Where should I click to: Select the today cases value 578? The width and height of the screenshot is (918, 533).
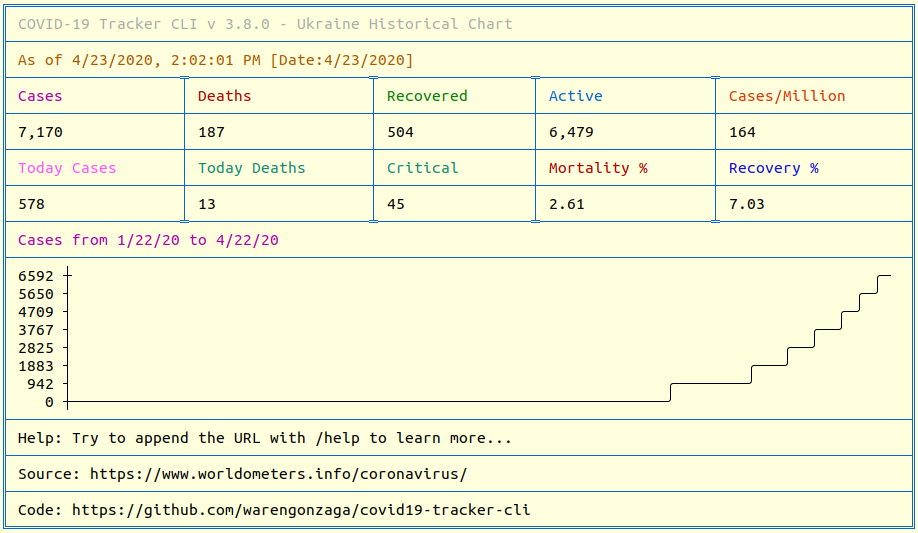click(x=31, y=204)
